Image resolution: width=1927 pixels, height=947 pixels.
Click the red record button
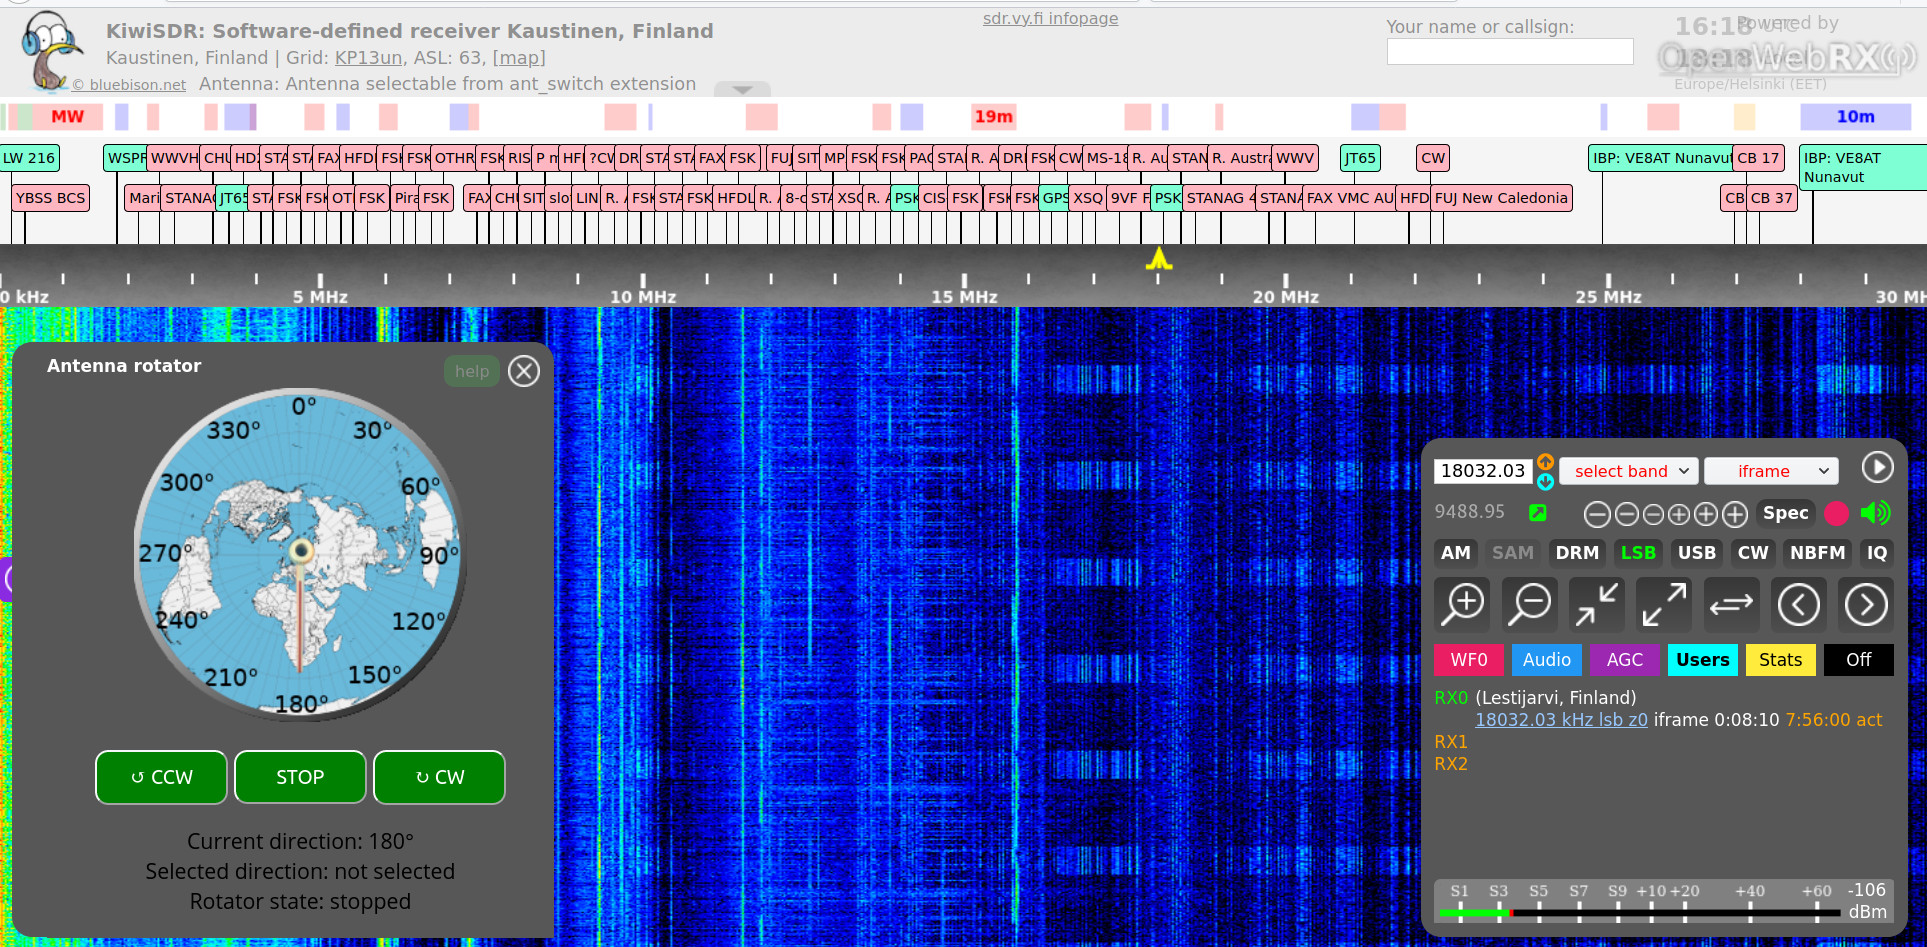[x=1836, y=513]
